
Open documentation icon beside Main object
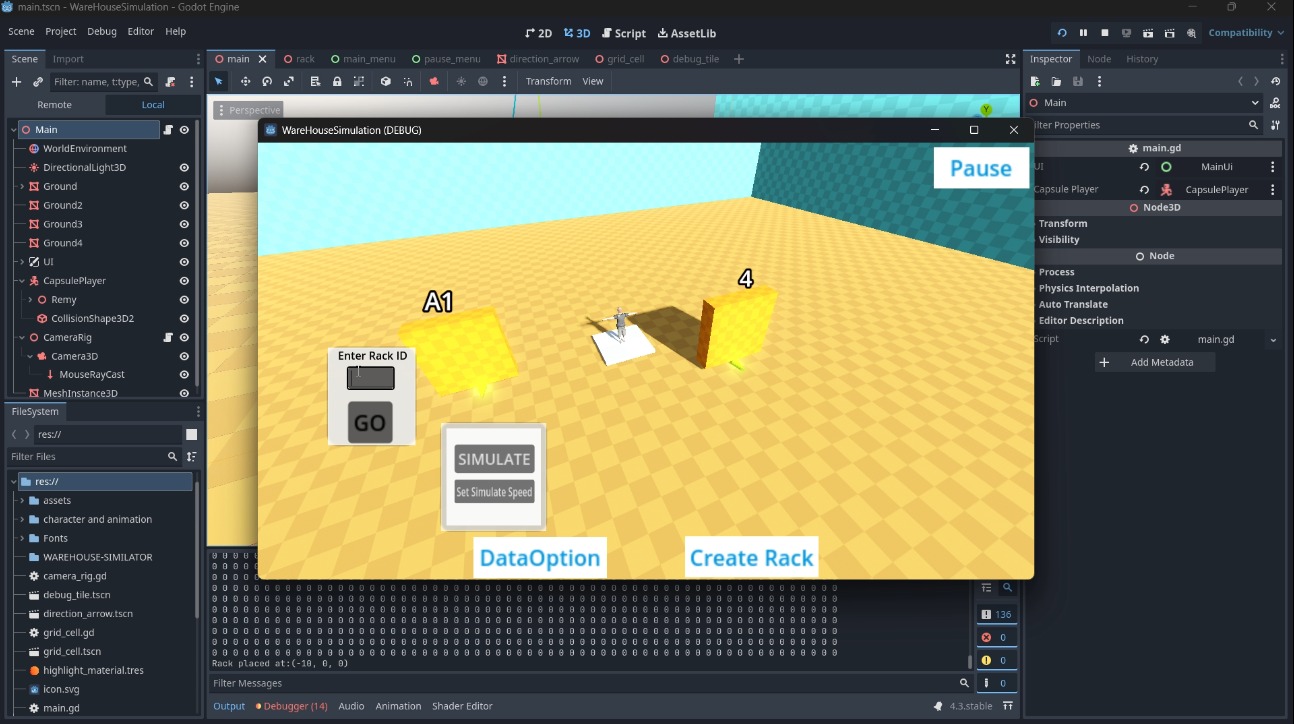[x=1275, y=103]
